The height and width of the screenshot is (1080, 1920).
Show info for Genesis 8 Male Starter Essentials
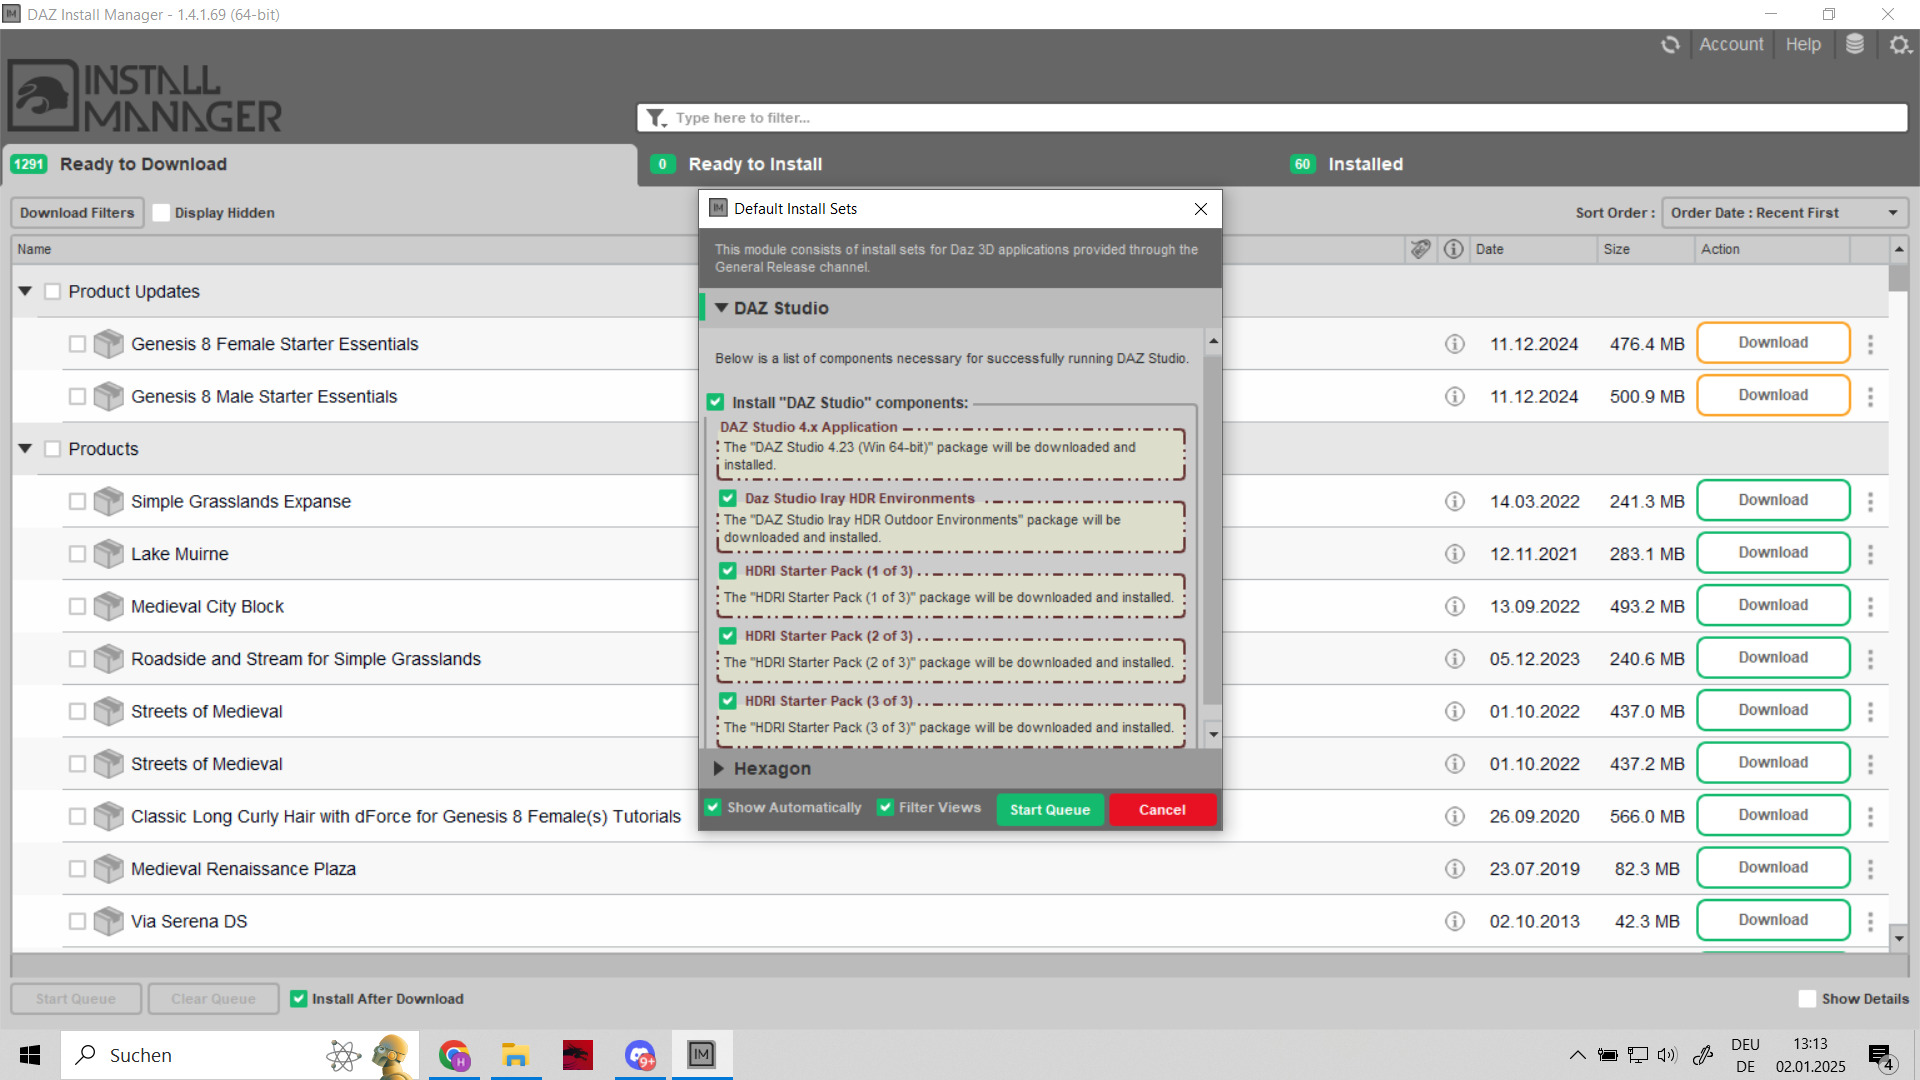click(1455, 397)
